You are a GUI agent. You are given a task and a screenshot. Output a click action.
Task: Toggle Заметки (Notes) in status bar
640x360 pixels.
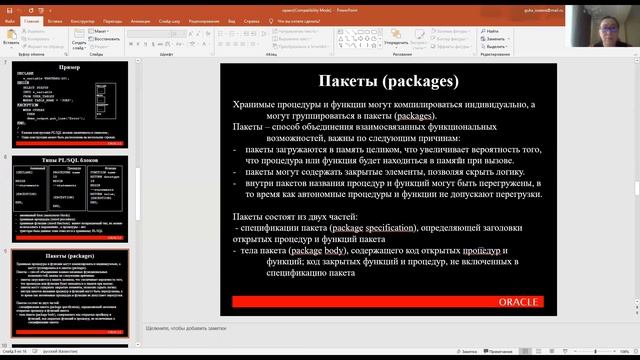[x=467, y=351]
